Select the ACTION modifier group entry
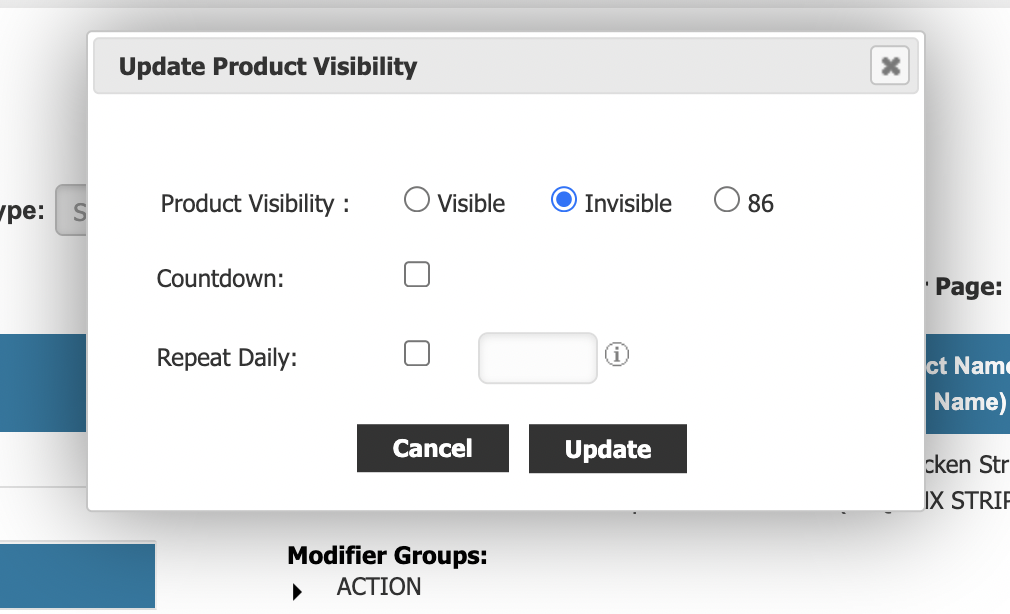This screenshot has height=614, width=1010. [379, 587]
